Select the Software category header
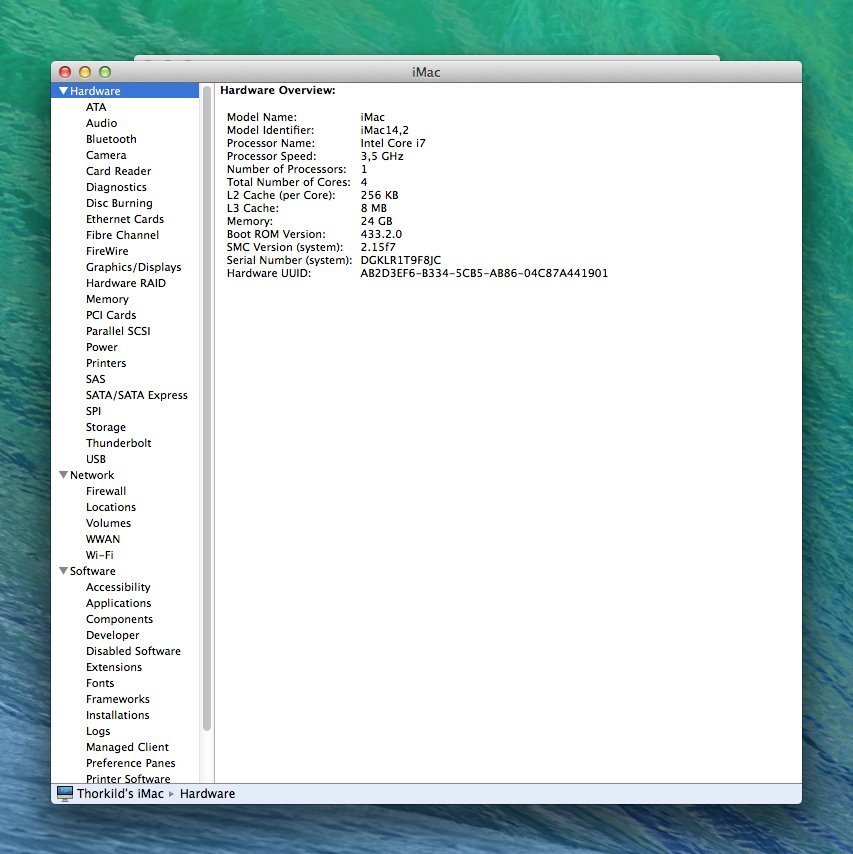853x854 pixels. tap(93, 571)
